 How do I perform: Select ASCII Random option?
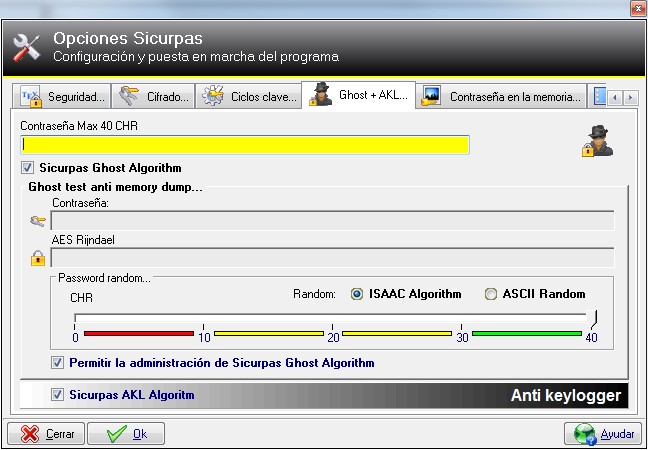(491, 294)
